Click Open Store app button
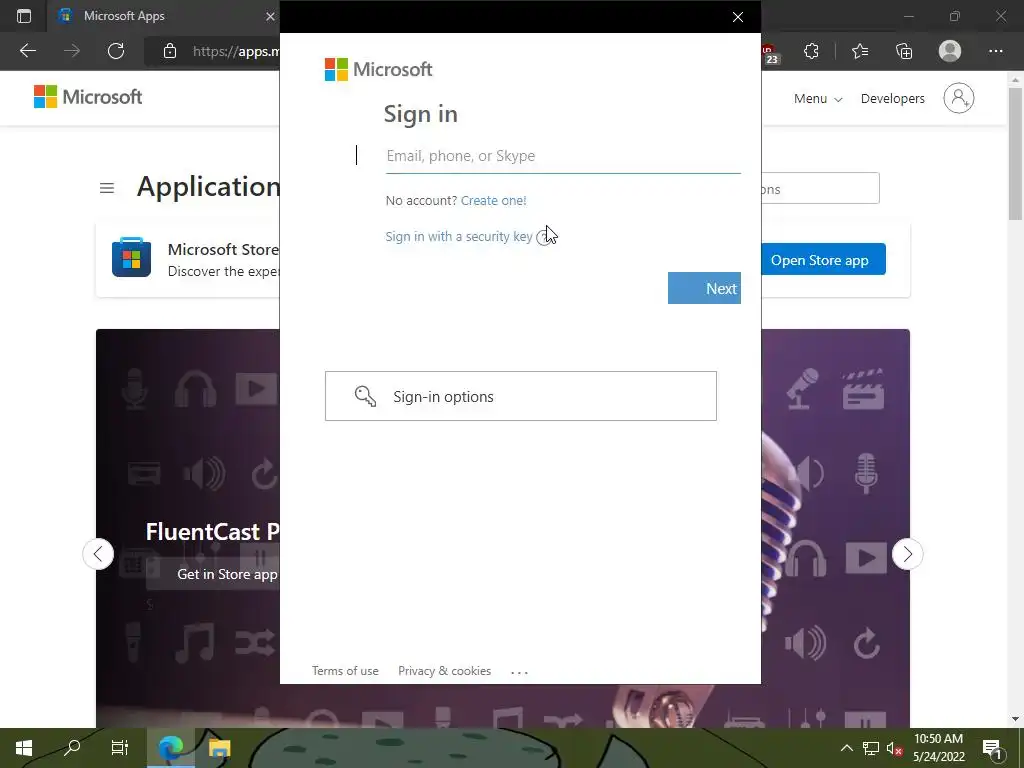 pos(823,259)
